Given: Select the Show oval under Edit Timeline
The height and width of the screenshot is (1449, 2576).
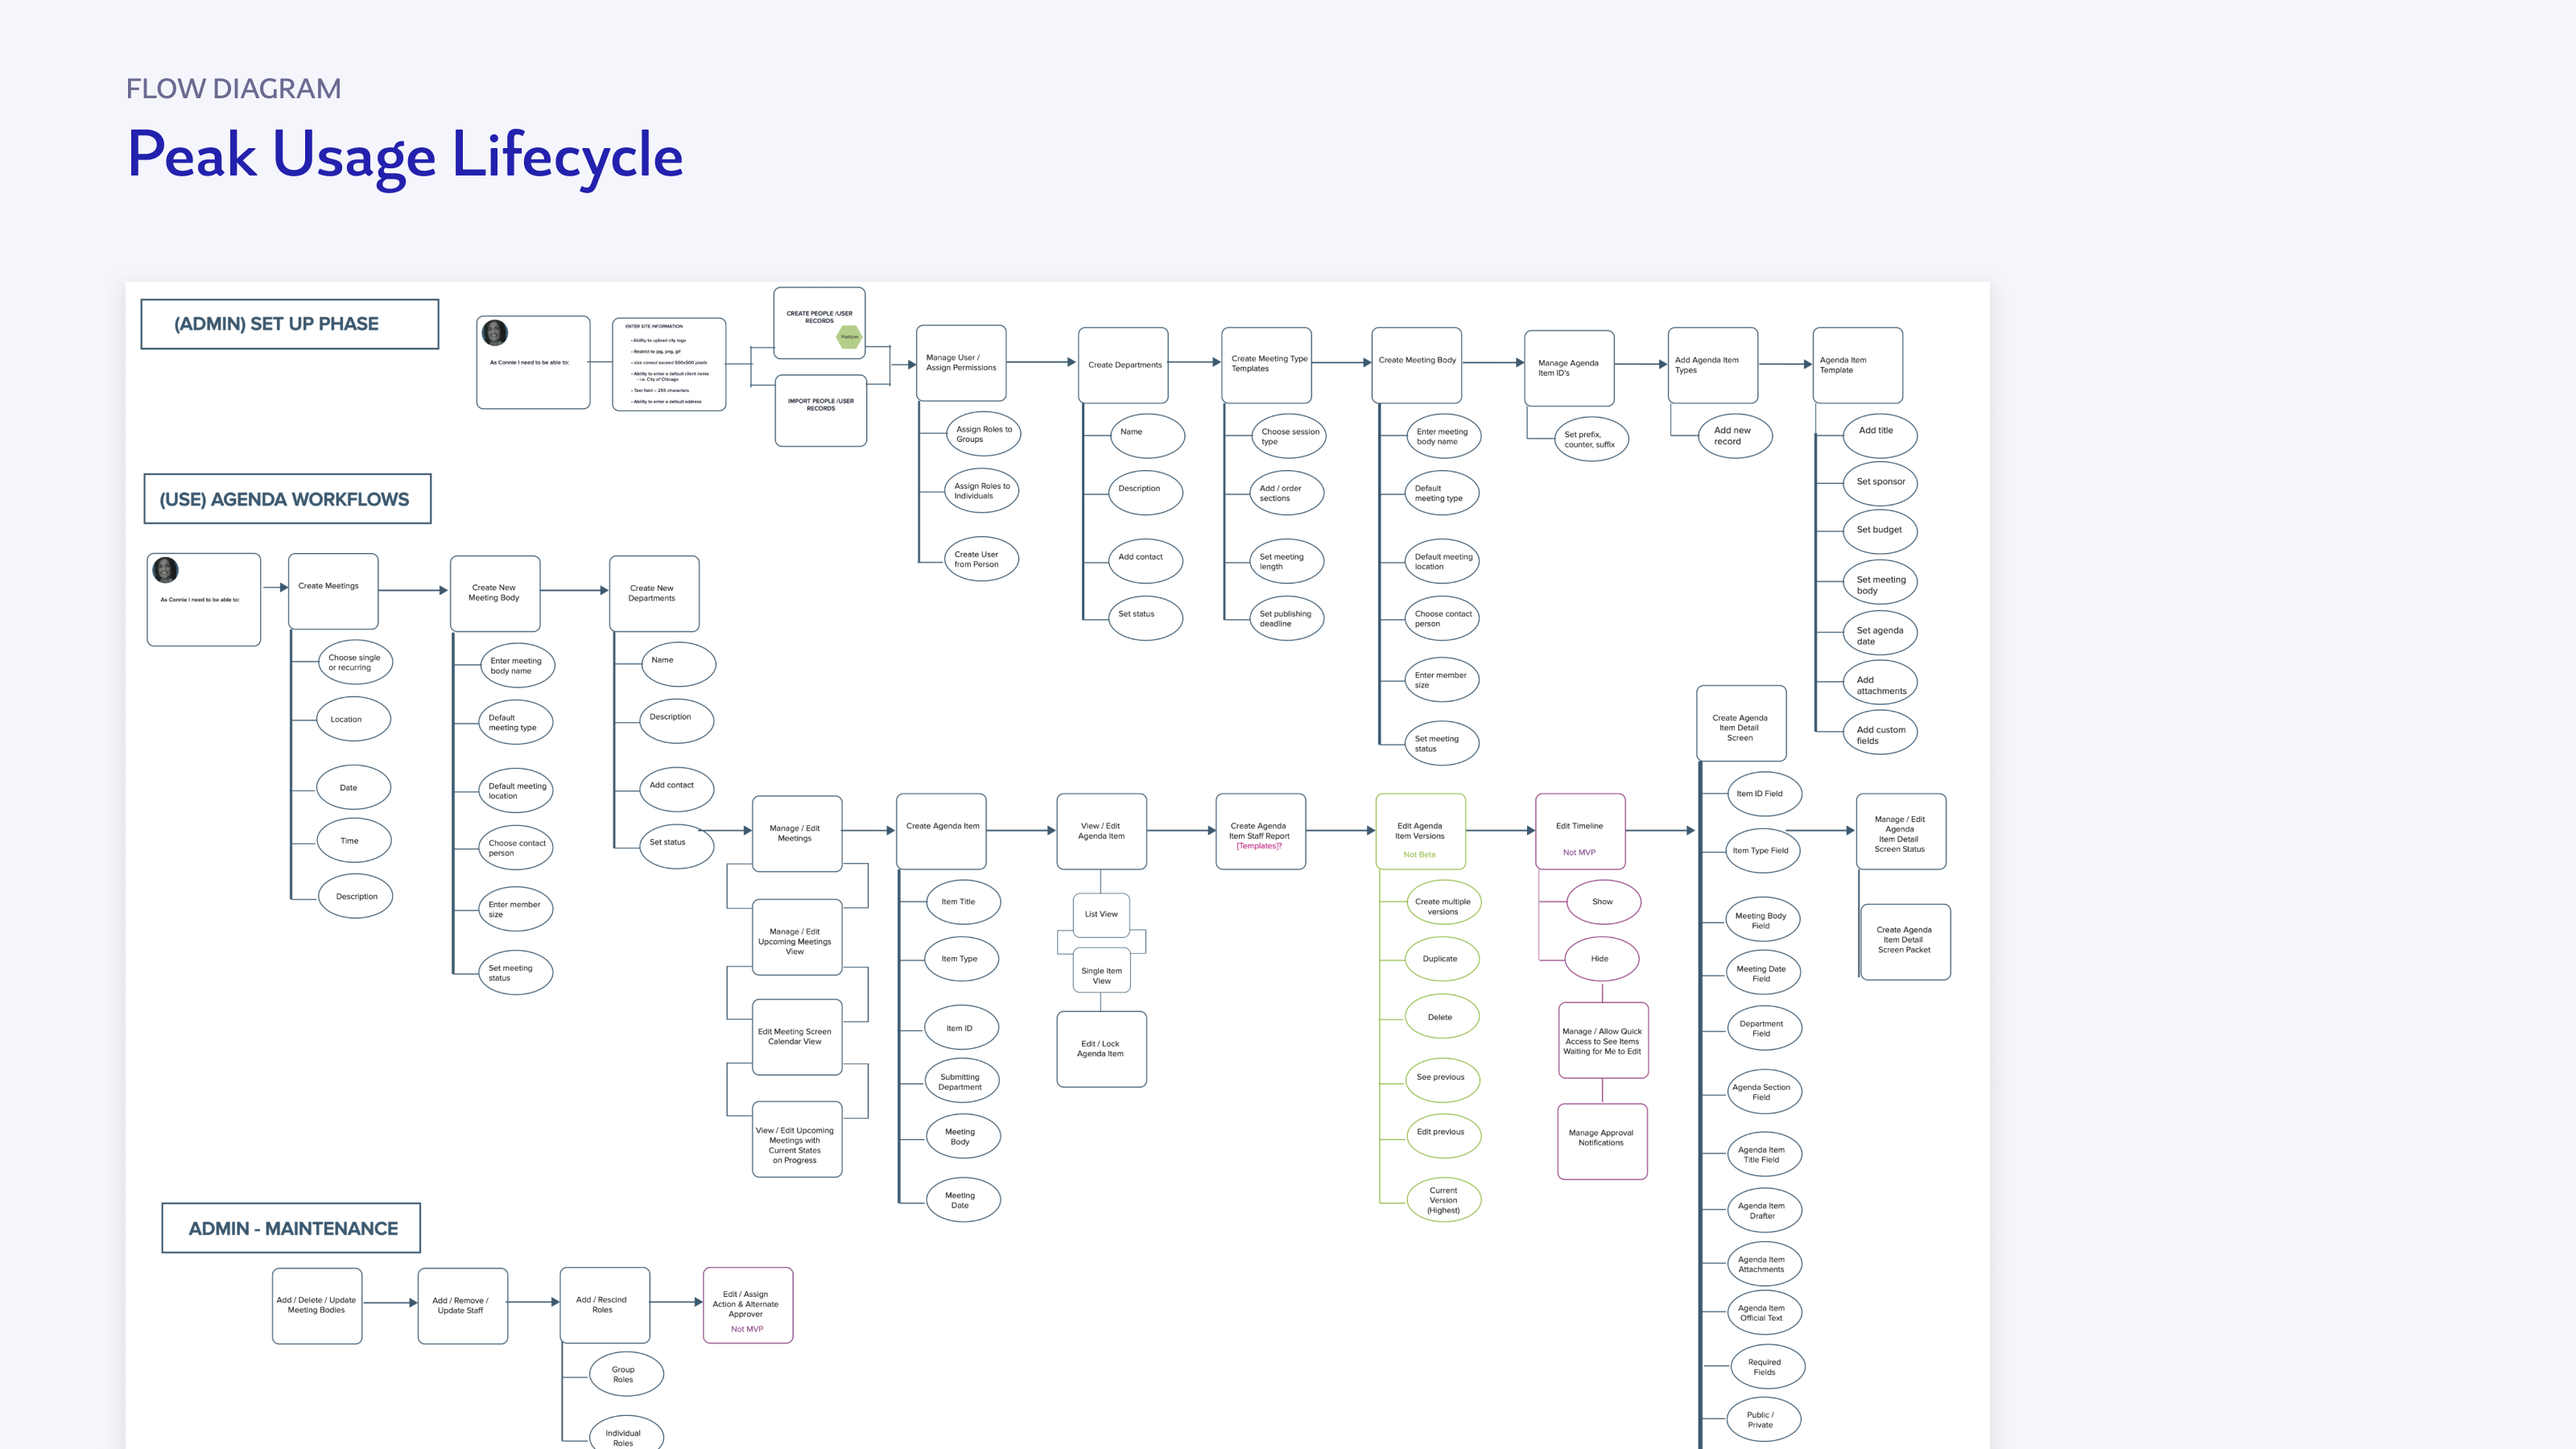Looking at the screenshot, I should coord(1602,902).
